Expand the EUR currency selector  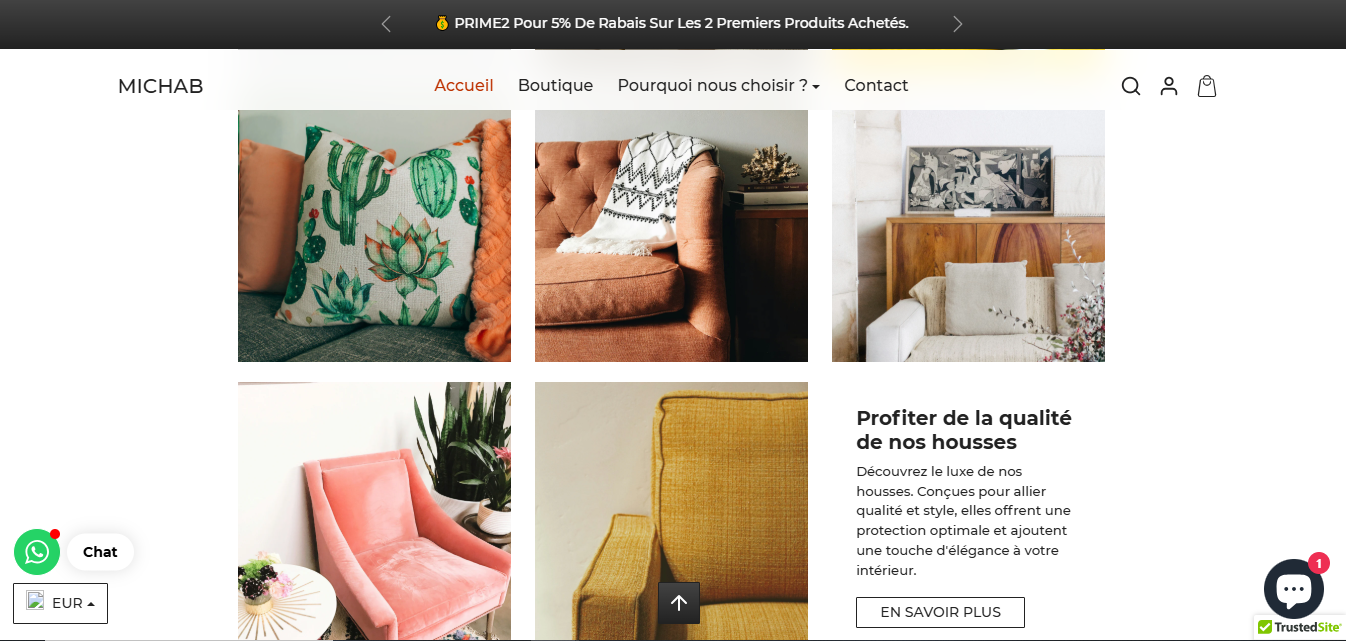[x=60, y=603]
